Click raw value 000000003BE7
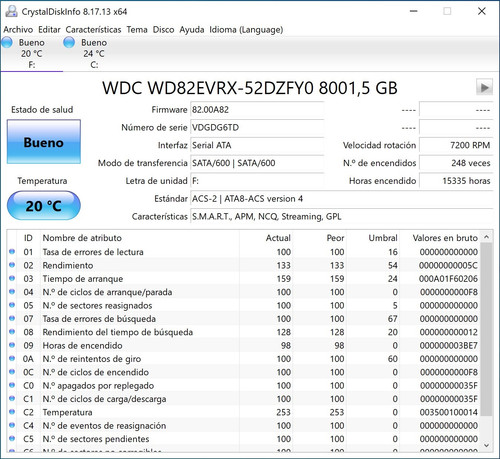The image size is (500, 459). [x=448, y=345]
